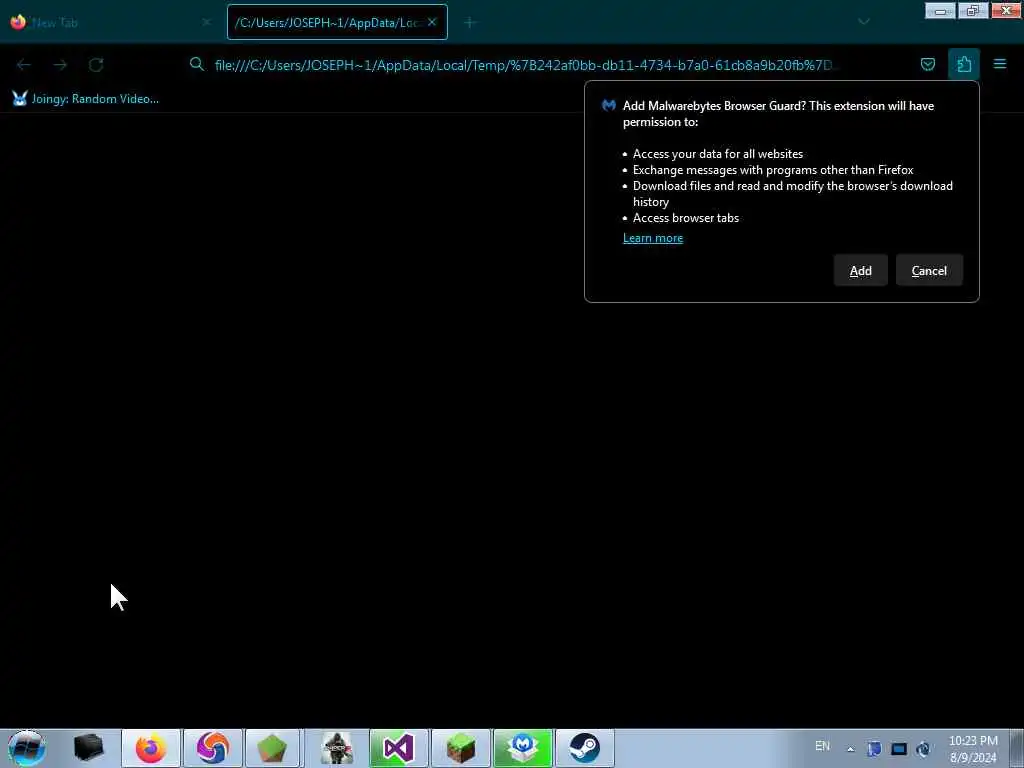Go back to previous page
Screen dimensions: 1024x768
pyautogui.click(x=24, y=65)
